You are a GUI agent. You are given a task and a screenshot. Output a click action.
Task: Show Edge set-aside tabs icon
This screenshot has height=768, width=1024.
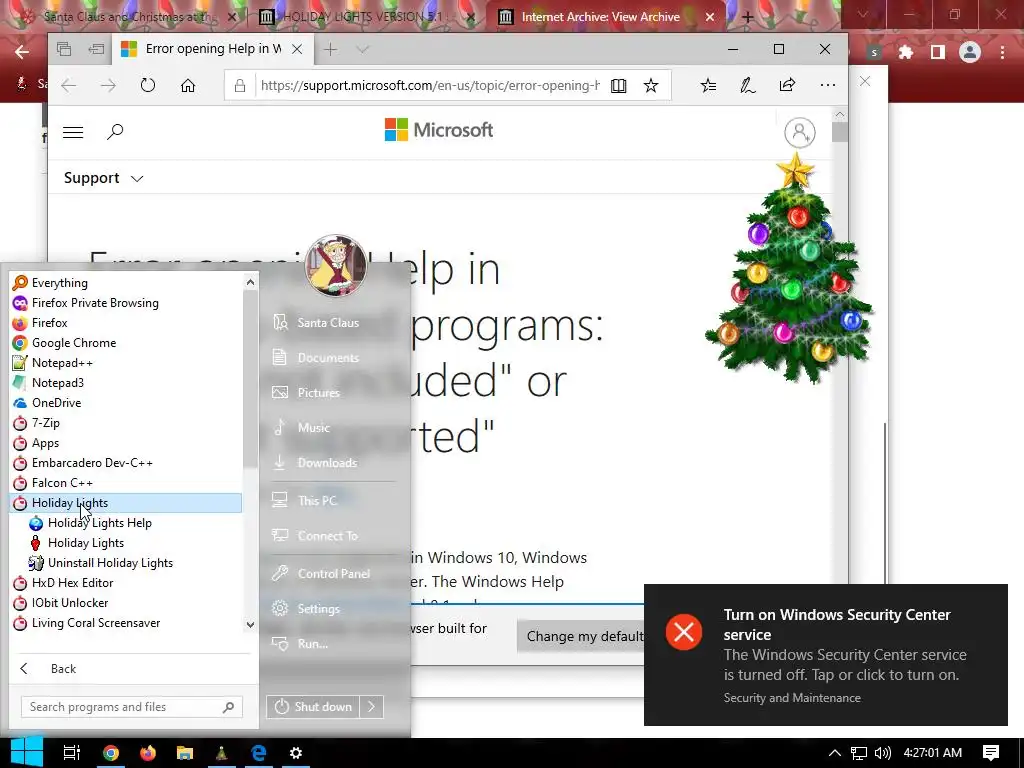97,49
